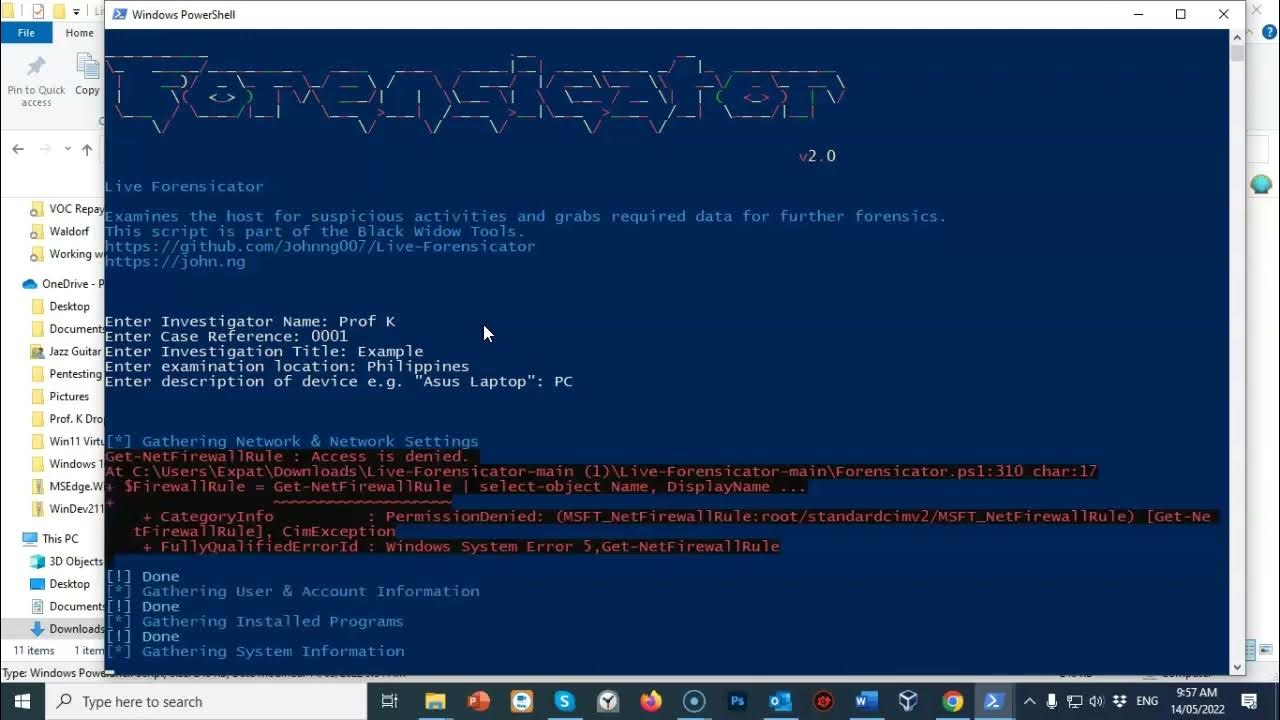
Task: Click the github.com Live-Forensicator URL text
Action: tap(320, 246)
